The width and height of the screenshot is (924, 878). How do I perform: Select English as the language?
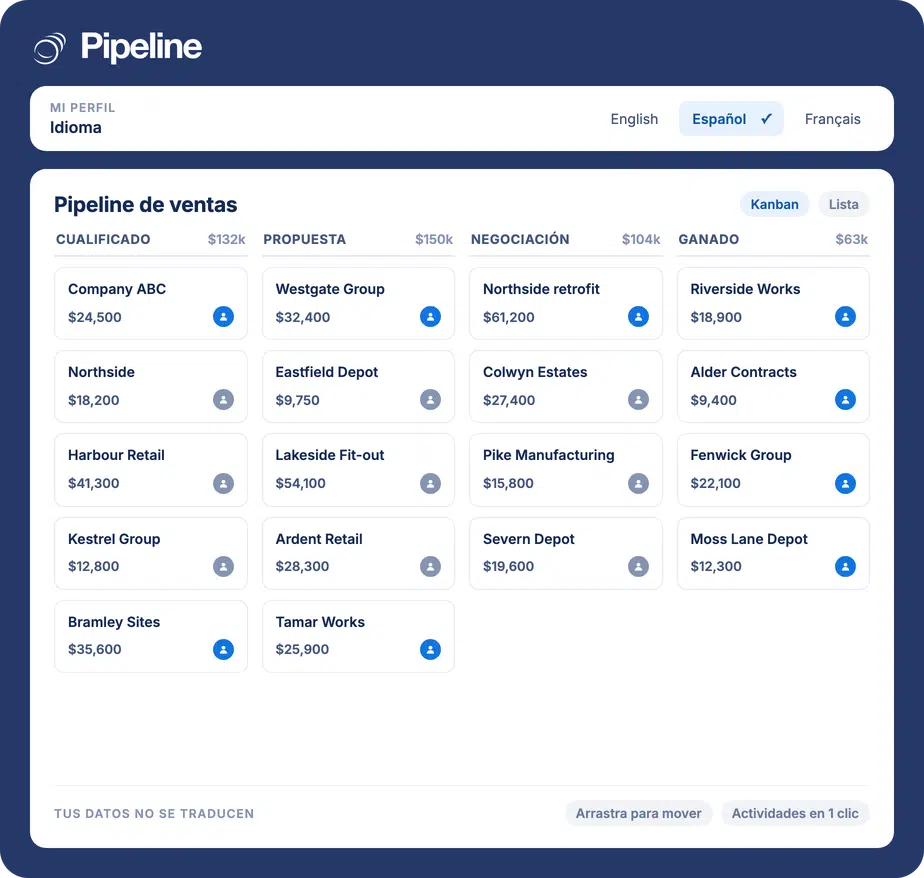tap(634, 119)
